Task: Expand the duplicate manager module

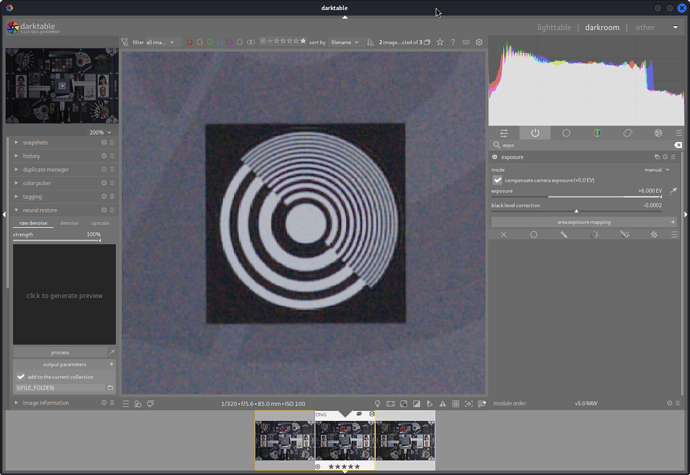Action: click(x=16, y=169)
